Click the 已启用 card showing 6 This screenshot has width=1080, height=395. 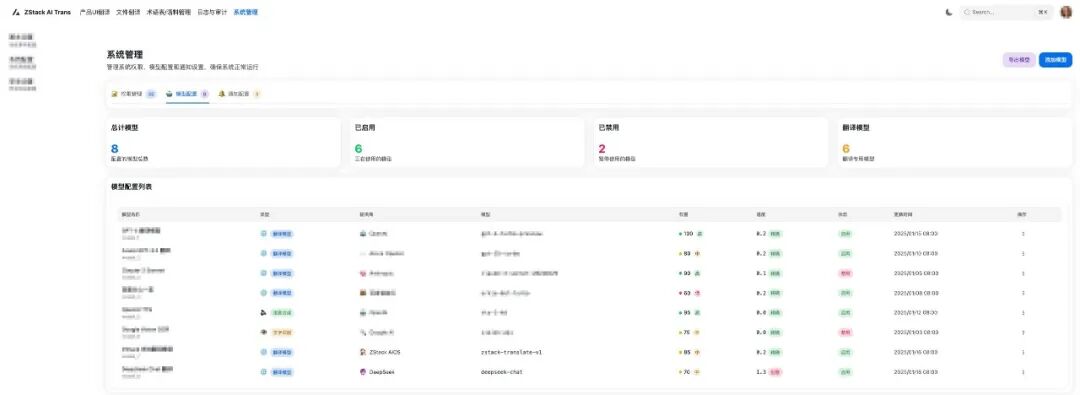pyautogui.click(x=467, y=143)
